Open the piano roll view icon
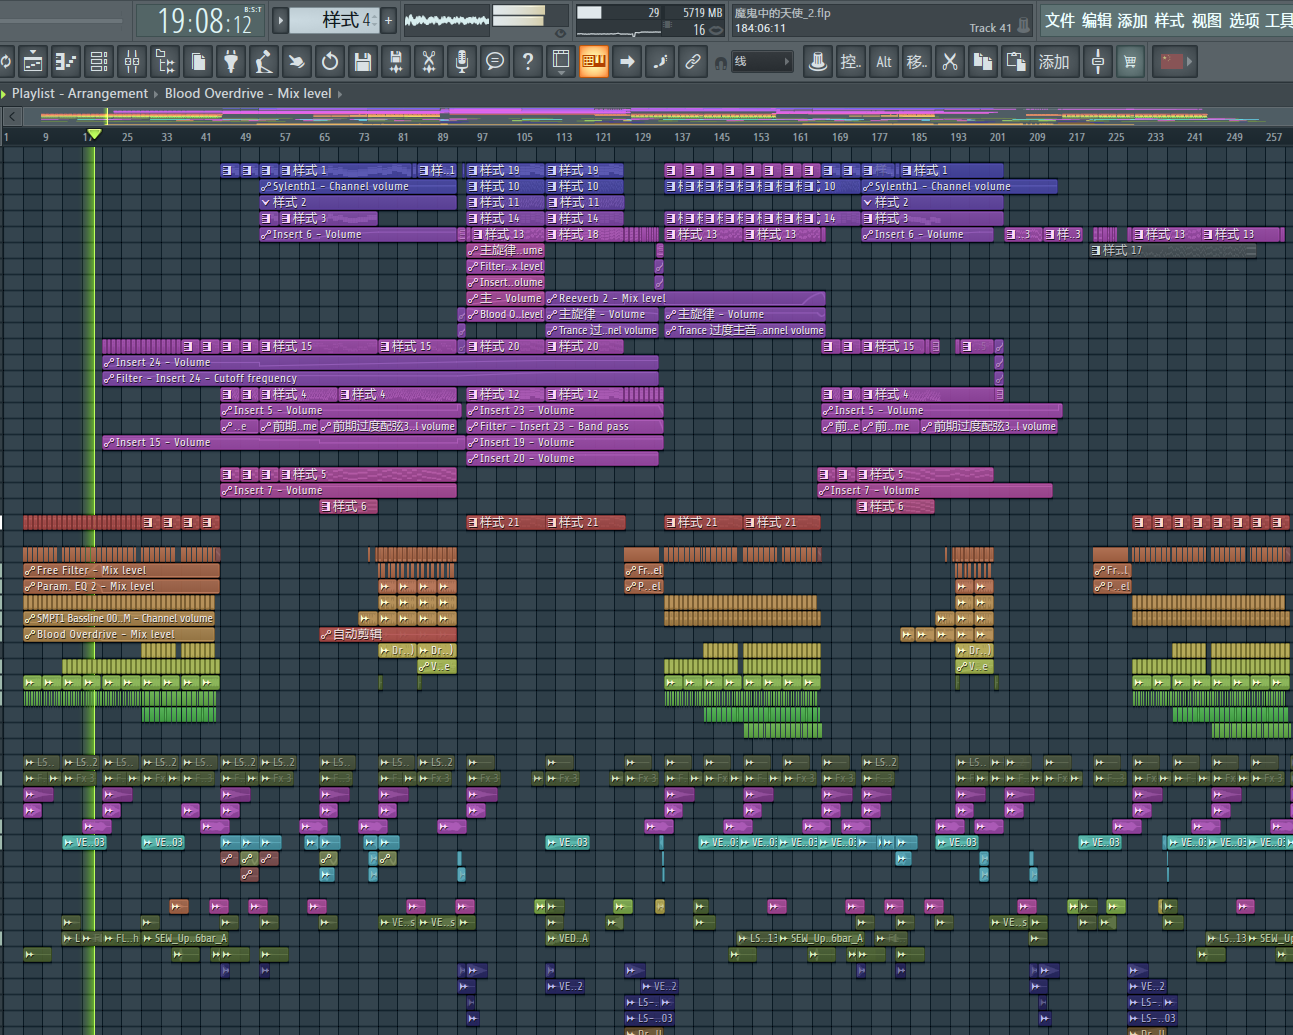Viewport: 1293px width, 1035px height. (66, 62)
